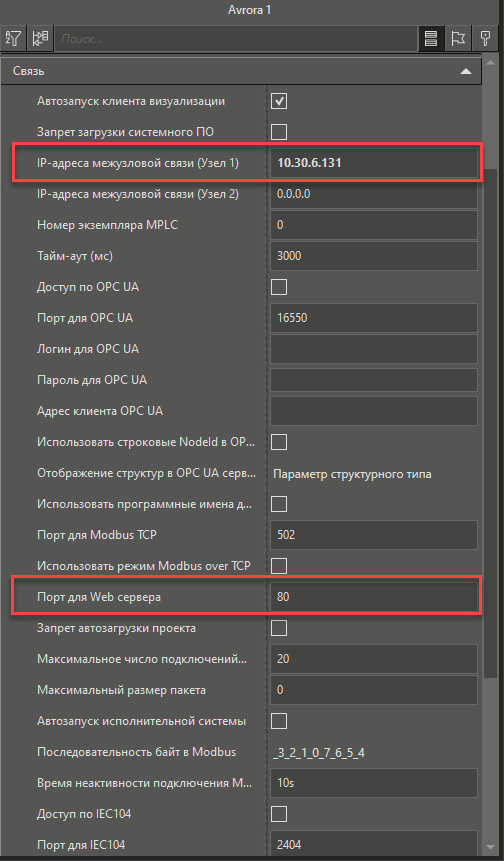The width and height of the screenshot is (504, 861).
Task: Edit connection inactivity time 10s
Action: [x=374, y=782]
